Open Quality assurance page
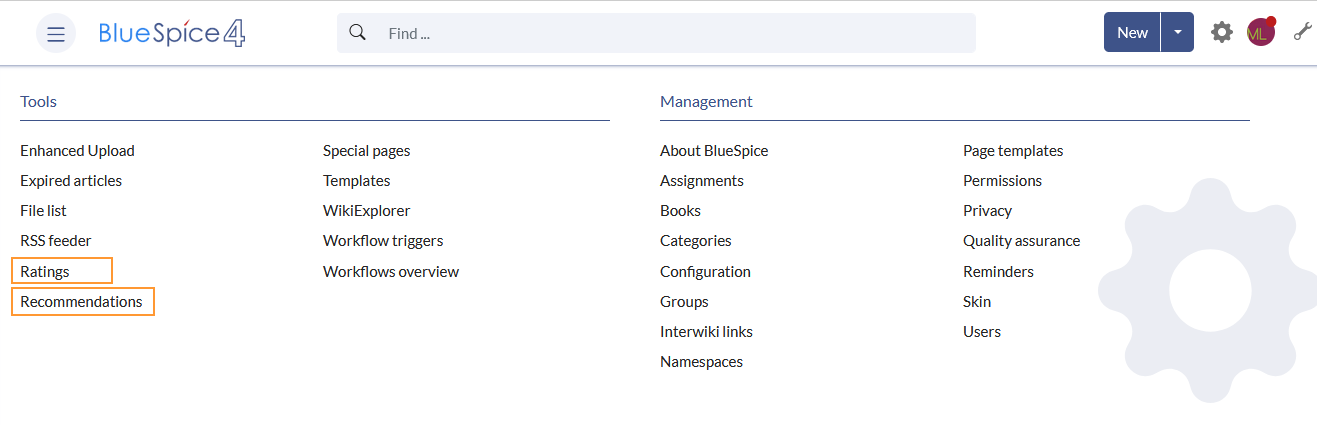The width and height of the screenshot is (1317, 425). 1021,241
